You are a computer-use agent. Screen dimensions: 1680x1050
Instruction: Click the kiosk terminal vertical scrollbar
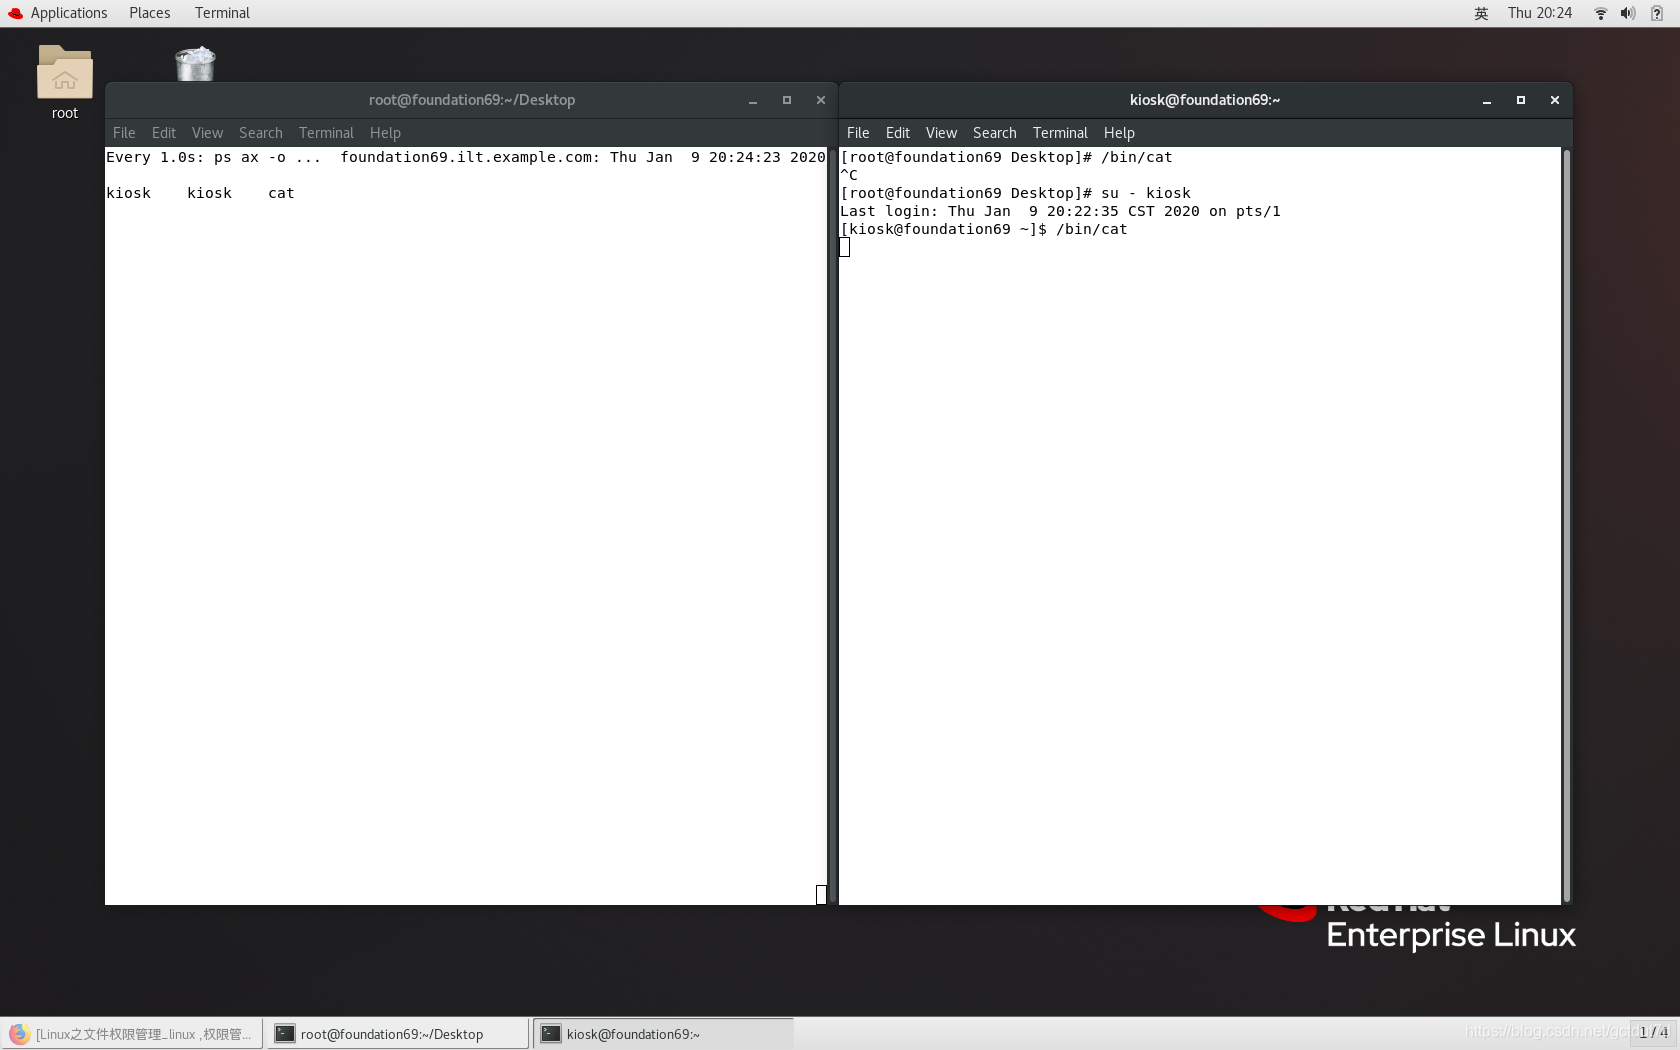[x=1566, y=525]
